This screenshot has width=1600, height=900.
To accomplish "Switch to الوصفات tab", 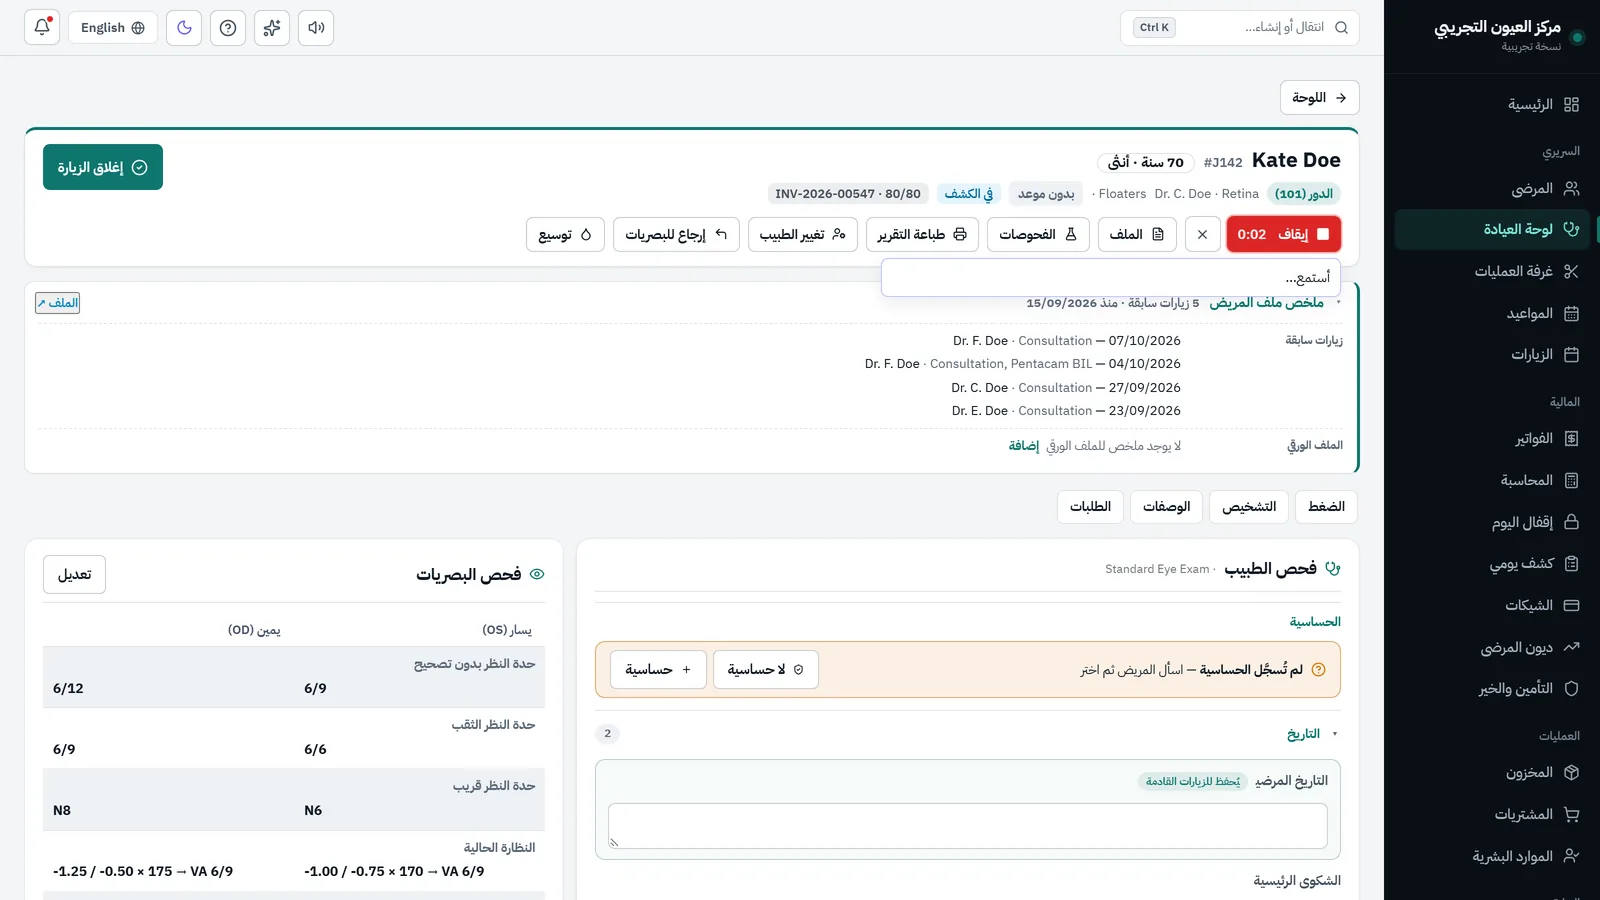I will point(1166,506).
